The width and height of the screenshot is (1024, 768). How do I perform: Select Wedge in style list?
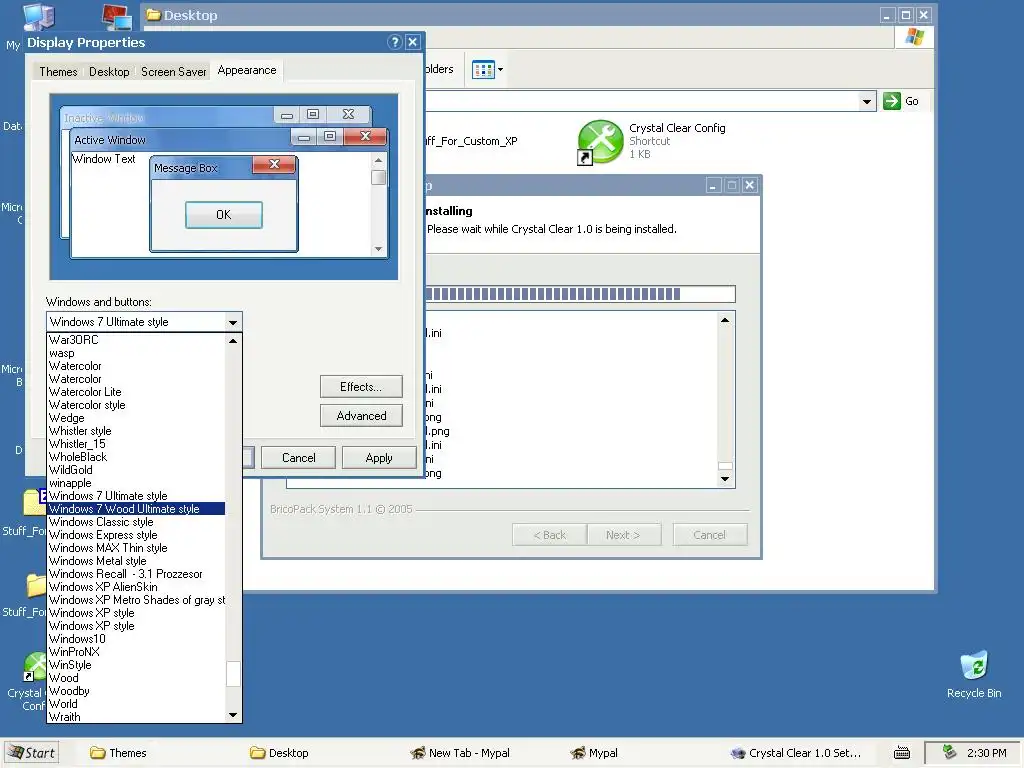pos(136,418)
